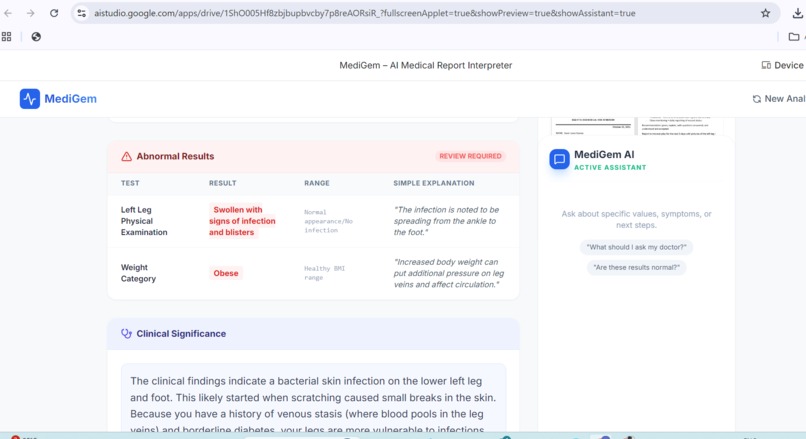
Task: Click the Abnormal Results heading
Action: 175,156
